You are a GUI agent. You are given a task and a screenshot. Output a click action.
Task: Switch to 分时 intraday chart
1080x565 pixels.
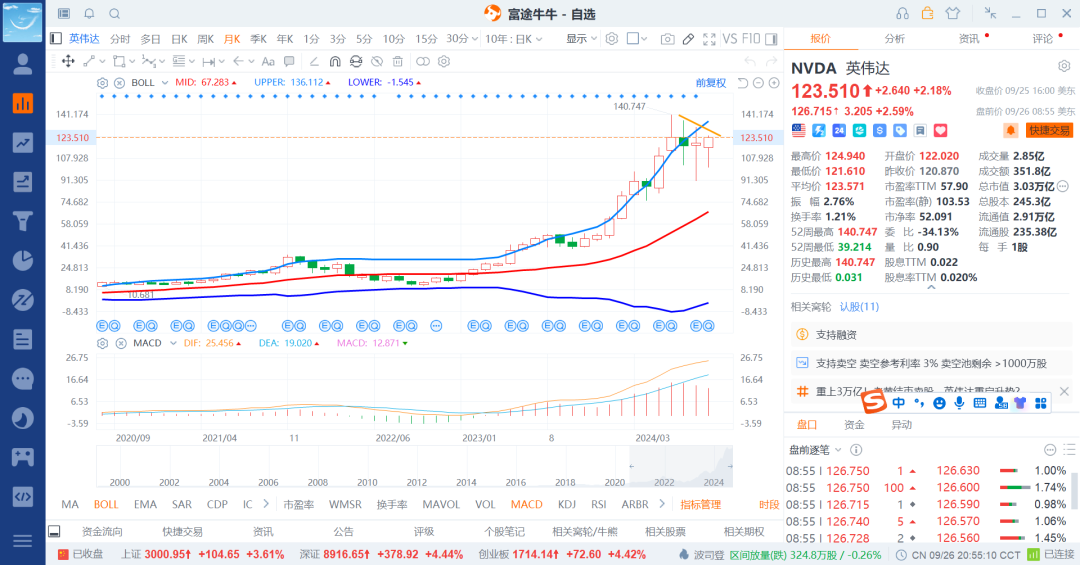click(120, 39)
